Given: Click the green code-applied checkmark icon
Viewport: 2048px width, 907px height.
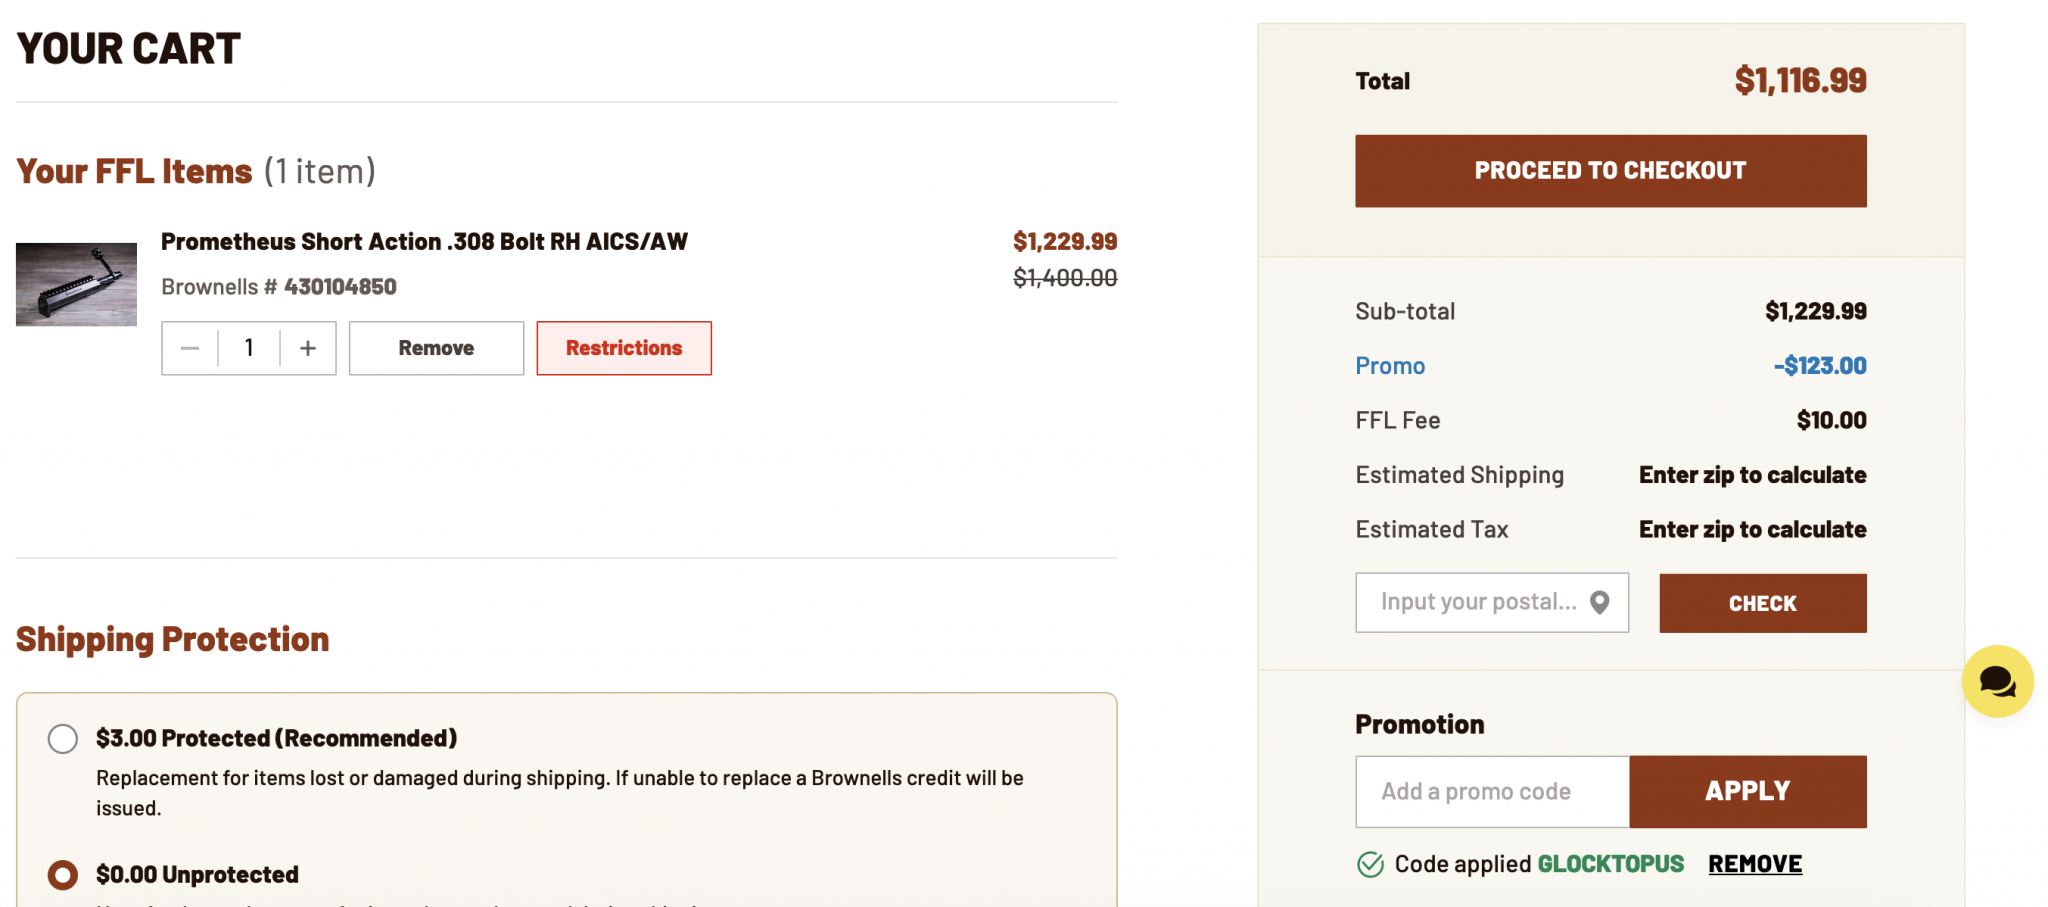Looking at the screenshot, I should (1370, 864).
